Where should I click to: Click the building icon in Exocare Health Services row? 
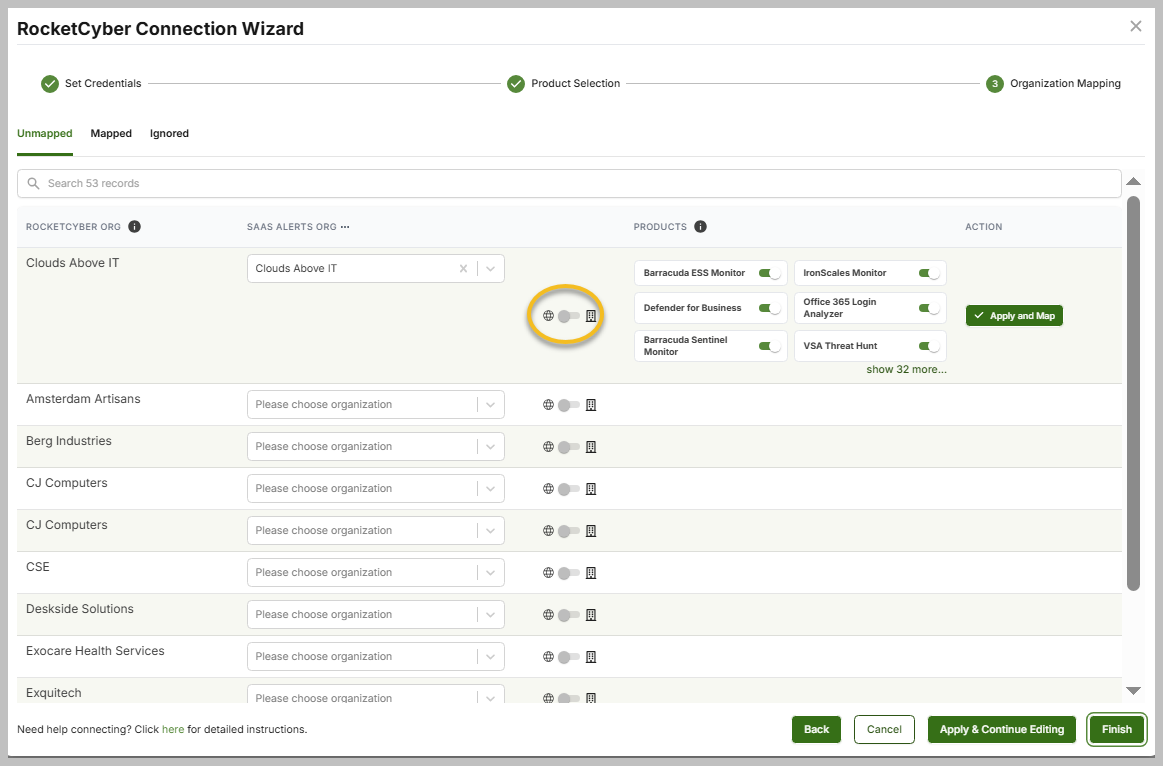click(x=591, y=657)
